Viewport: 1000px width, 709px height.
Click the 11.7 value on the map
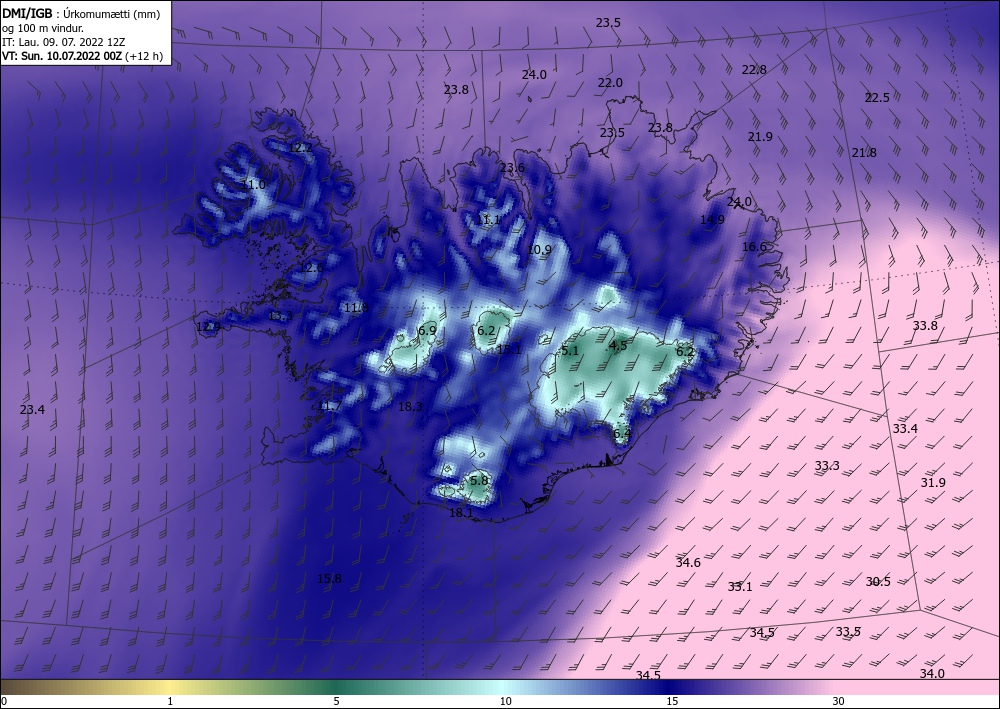[330, 406]
